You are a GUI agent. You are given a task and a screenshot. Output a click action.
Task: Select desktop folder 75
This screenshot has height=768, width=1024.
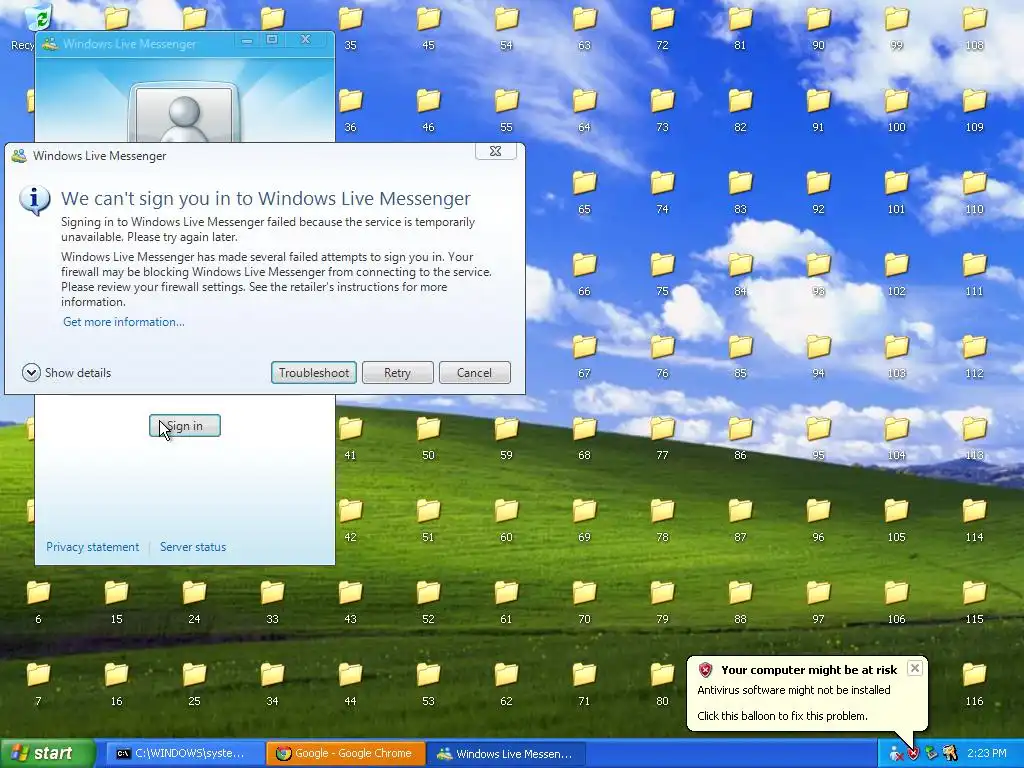(662, 274)
